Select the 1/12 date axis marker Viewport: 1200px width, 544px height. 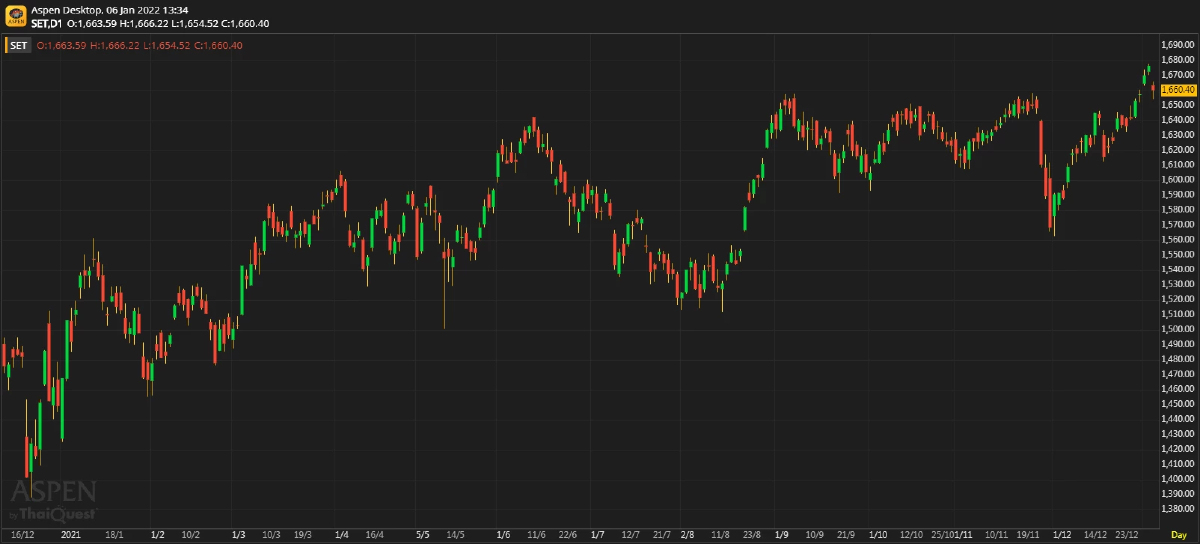(x=1061, y=535)
